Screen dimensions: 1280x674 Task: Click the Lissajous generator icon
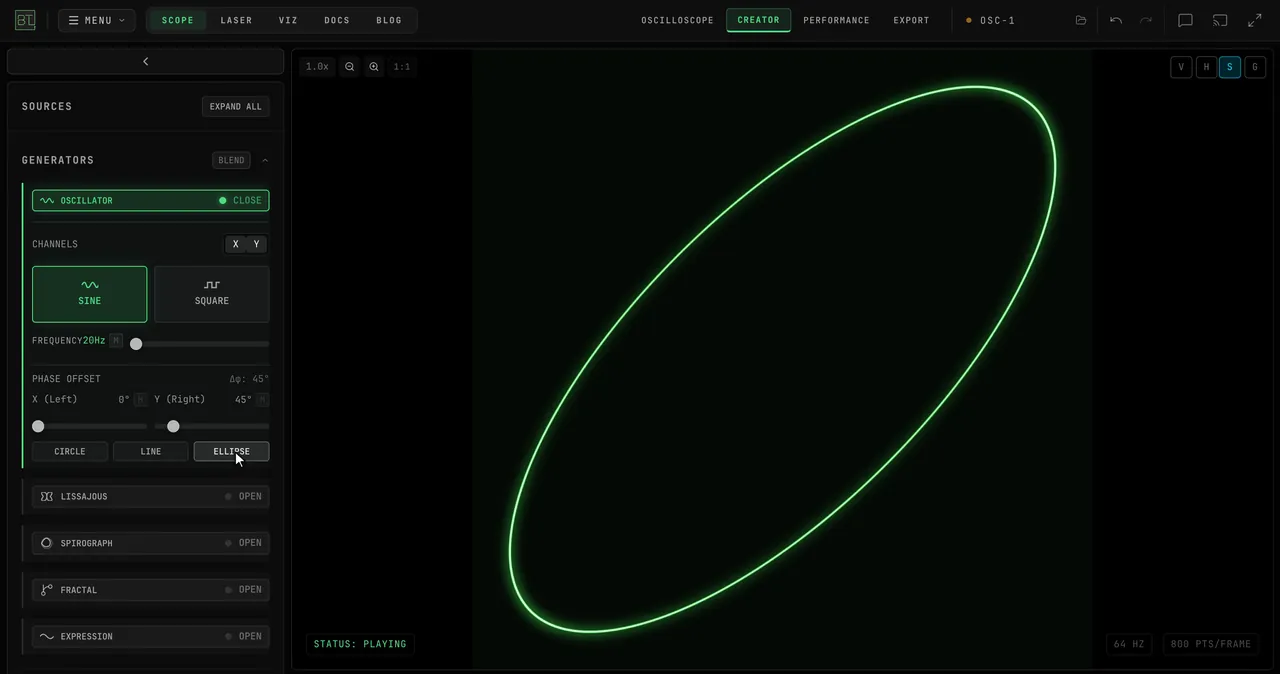tap(47, 496)
